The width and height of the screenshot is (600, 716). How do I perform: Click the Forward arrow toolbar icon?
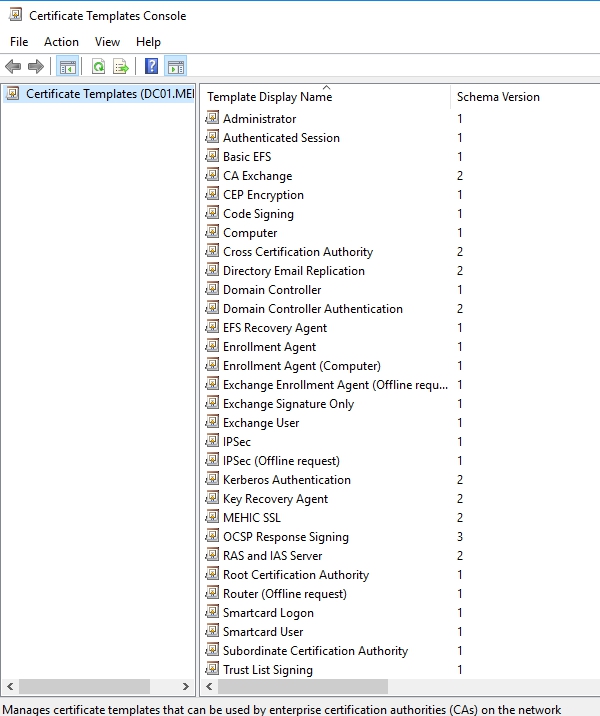tap(36, 67)
